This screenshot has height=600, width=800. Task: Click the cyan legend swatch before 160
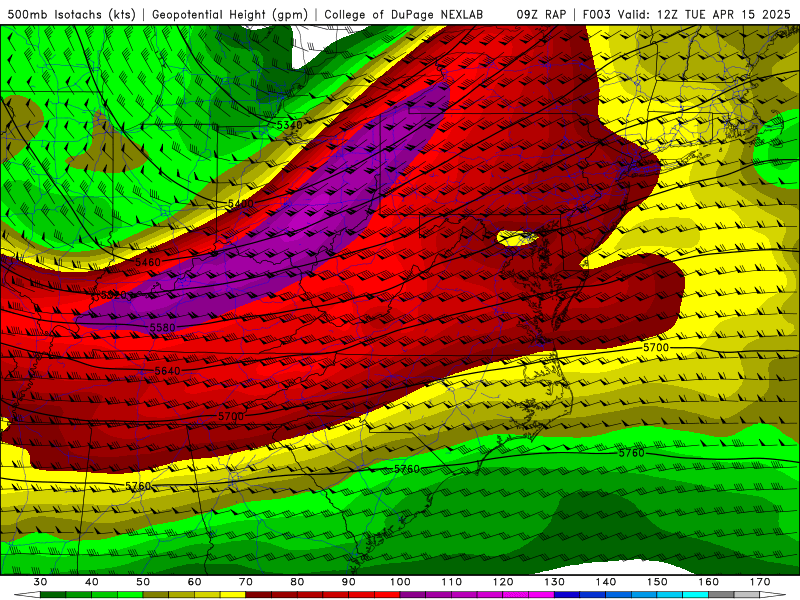tap(696, 595)
